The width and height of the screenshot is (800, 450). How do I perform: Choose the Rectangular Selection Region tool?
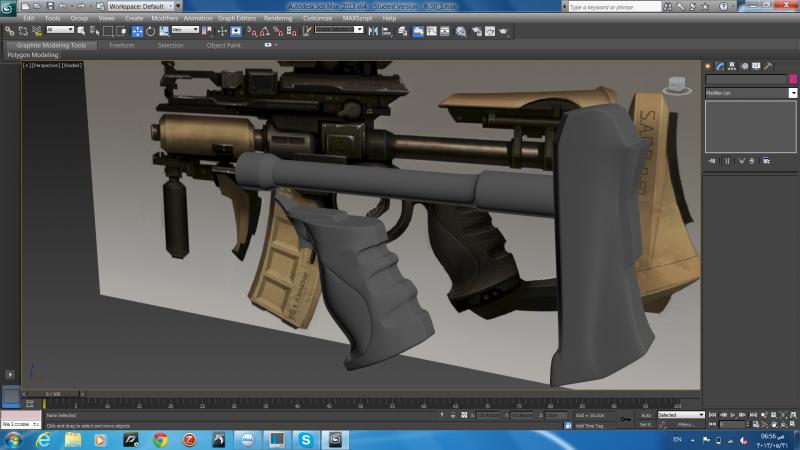tap(108, 31)
